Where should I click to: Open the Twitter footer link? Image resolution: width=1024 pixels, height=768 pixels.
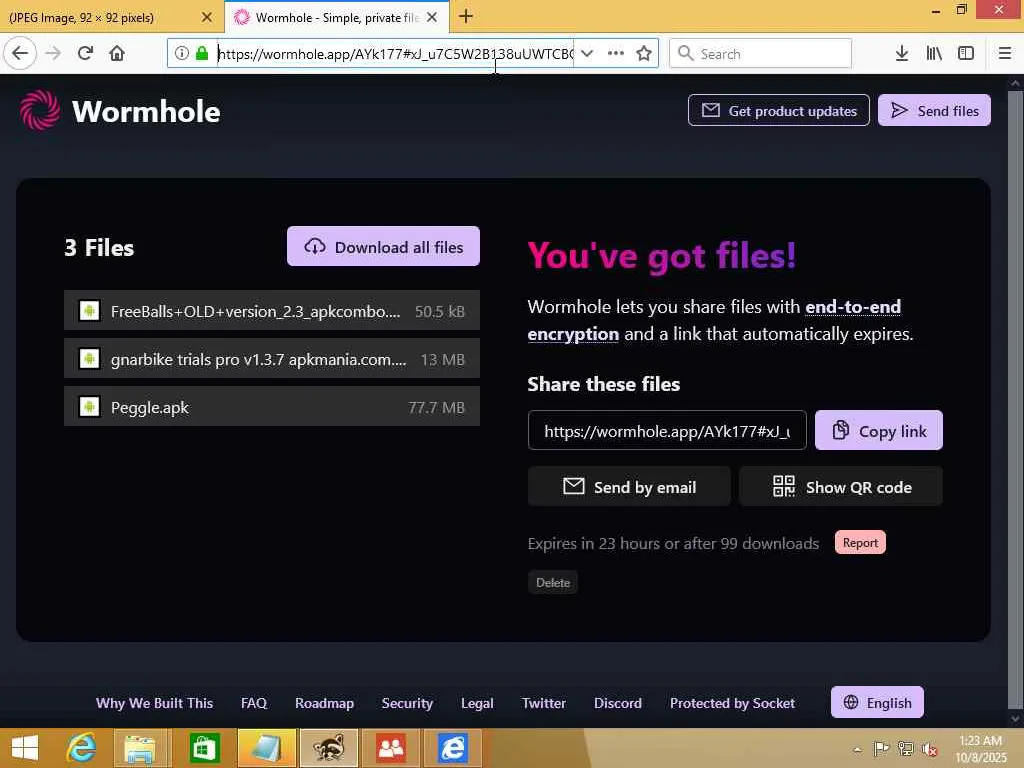tap(543, 703)
